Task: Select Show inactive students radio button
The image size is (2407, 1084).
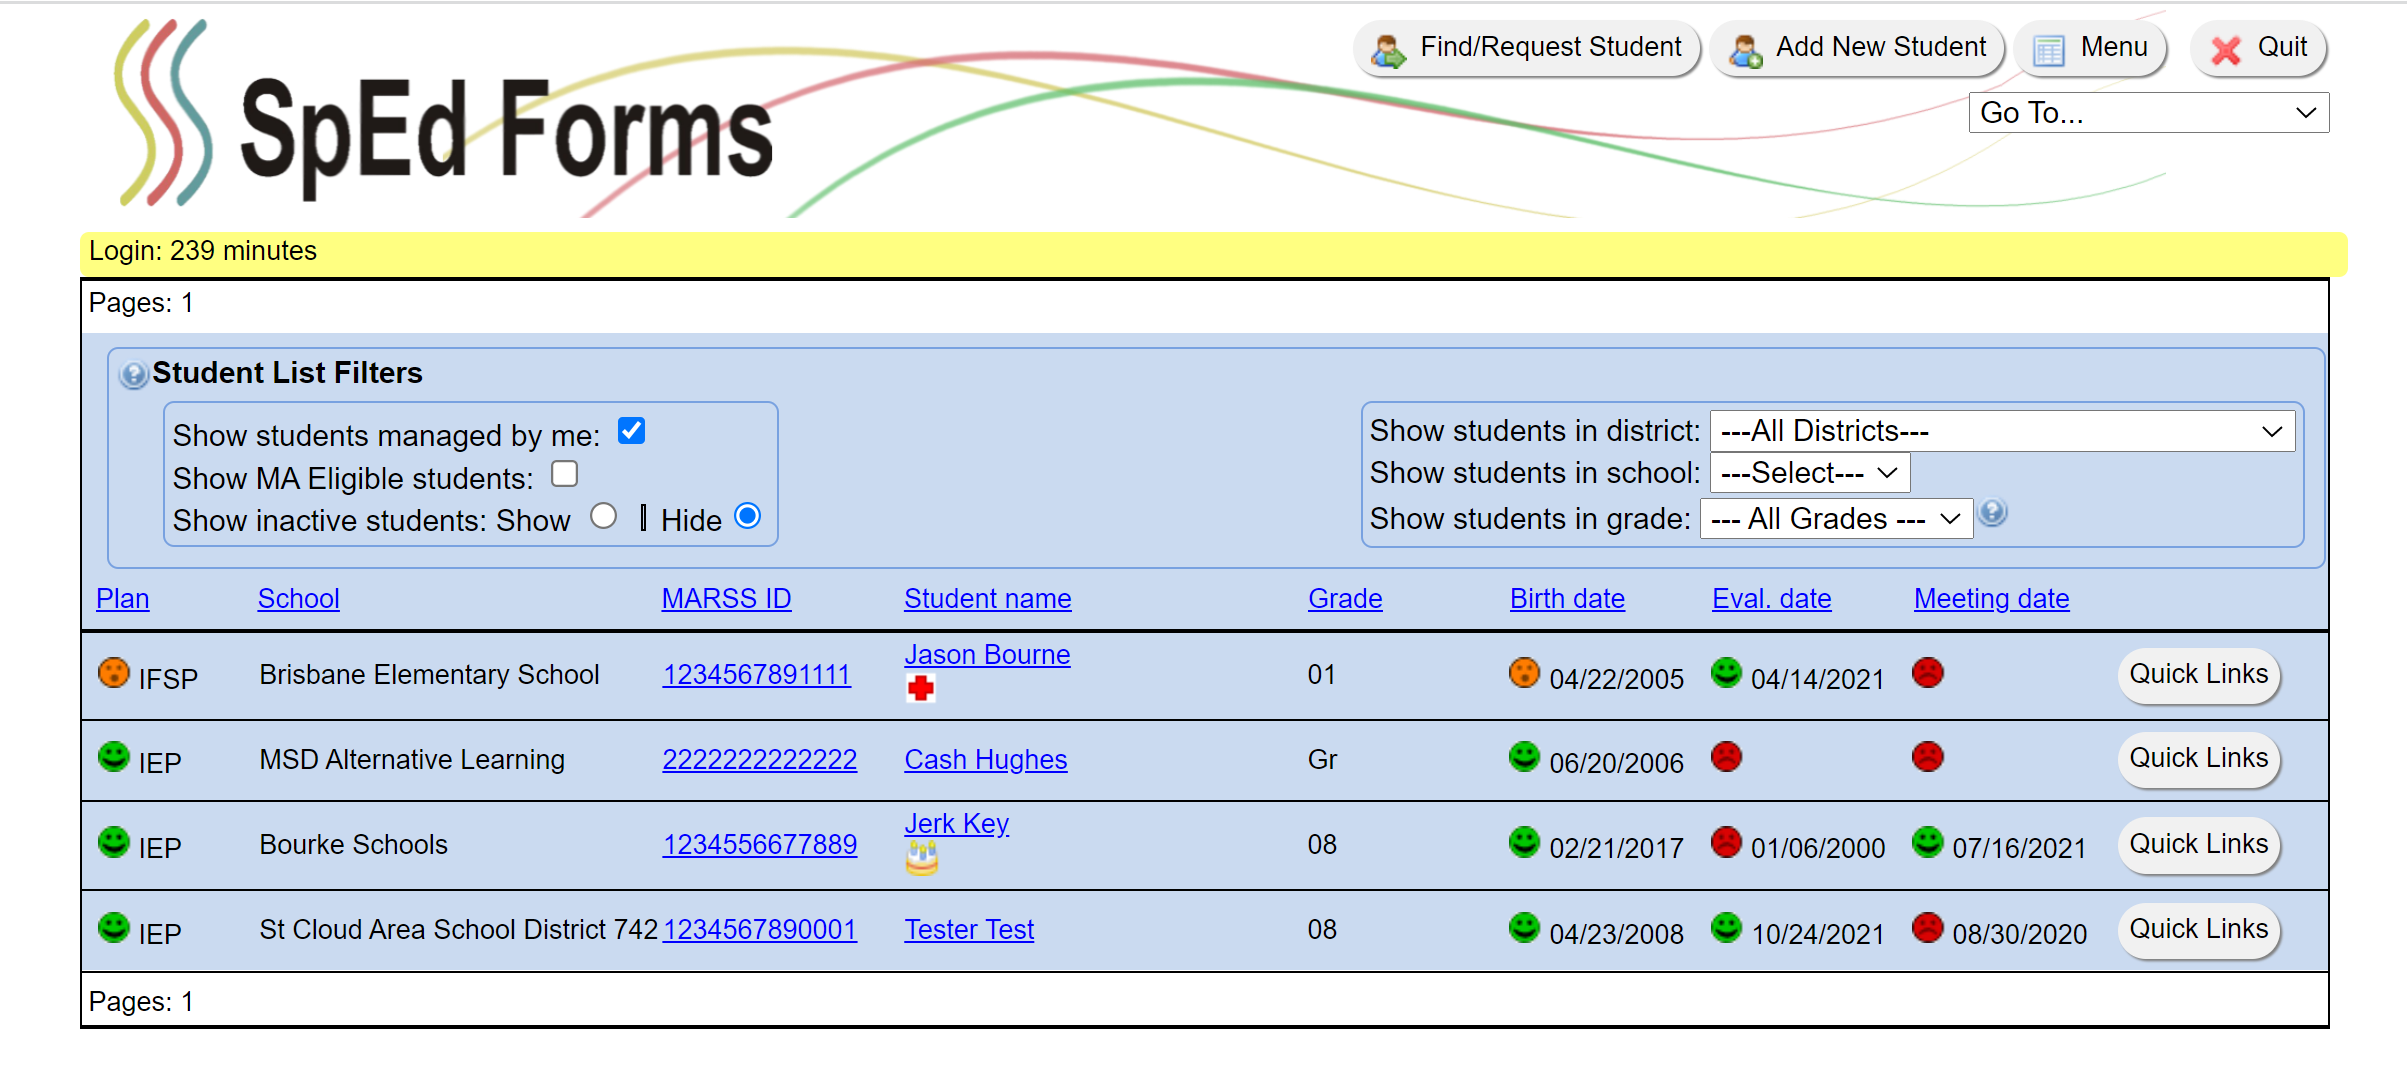Action: (x=603, y=516)
